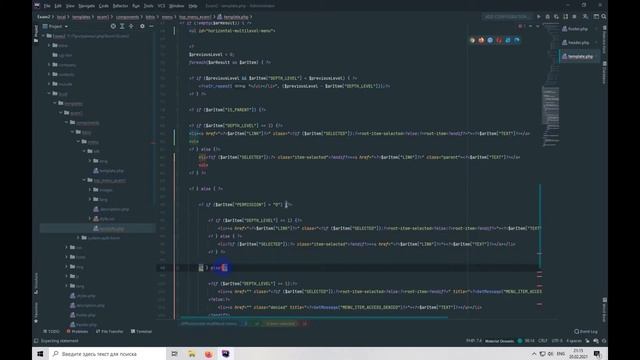Click the Run with Coverage icon
Image resolution: width=640 pixels, height=360 pixels.
tap(556, 17)
